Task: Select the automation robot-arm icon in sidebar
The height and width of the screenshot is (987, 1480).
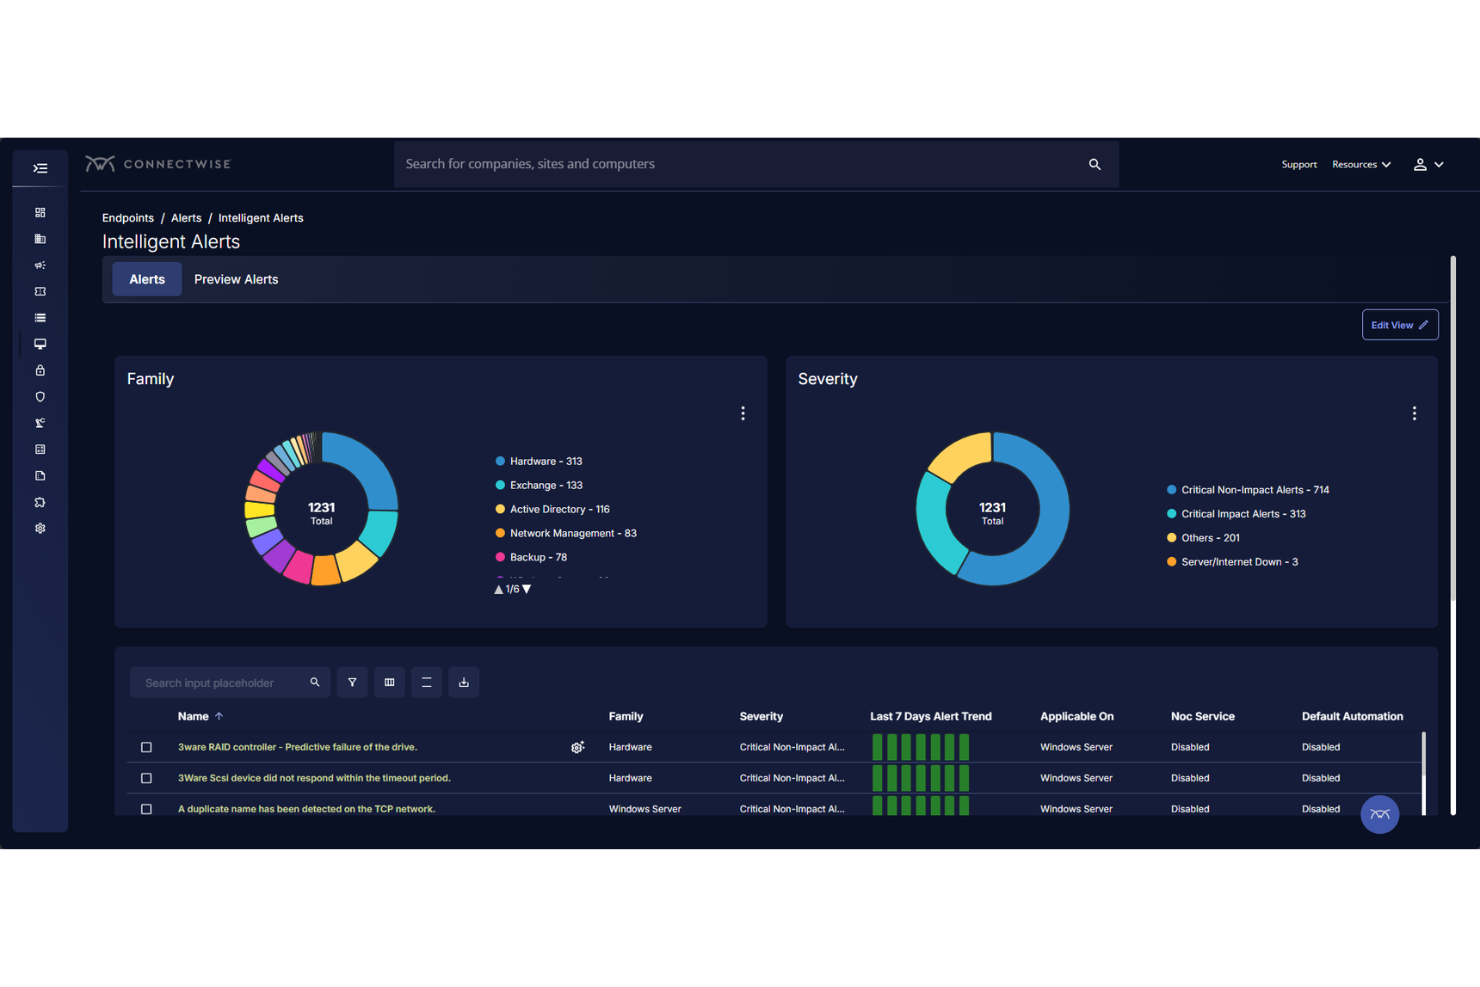Action: pyautogui.click(x=40, y=422)
